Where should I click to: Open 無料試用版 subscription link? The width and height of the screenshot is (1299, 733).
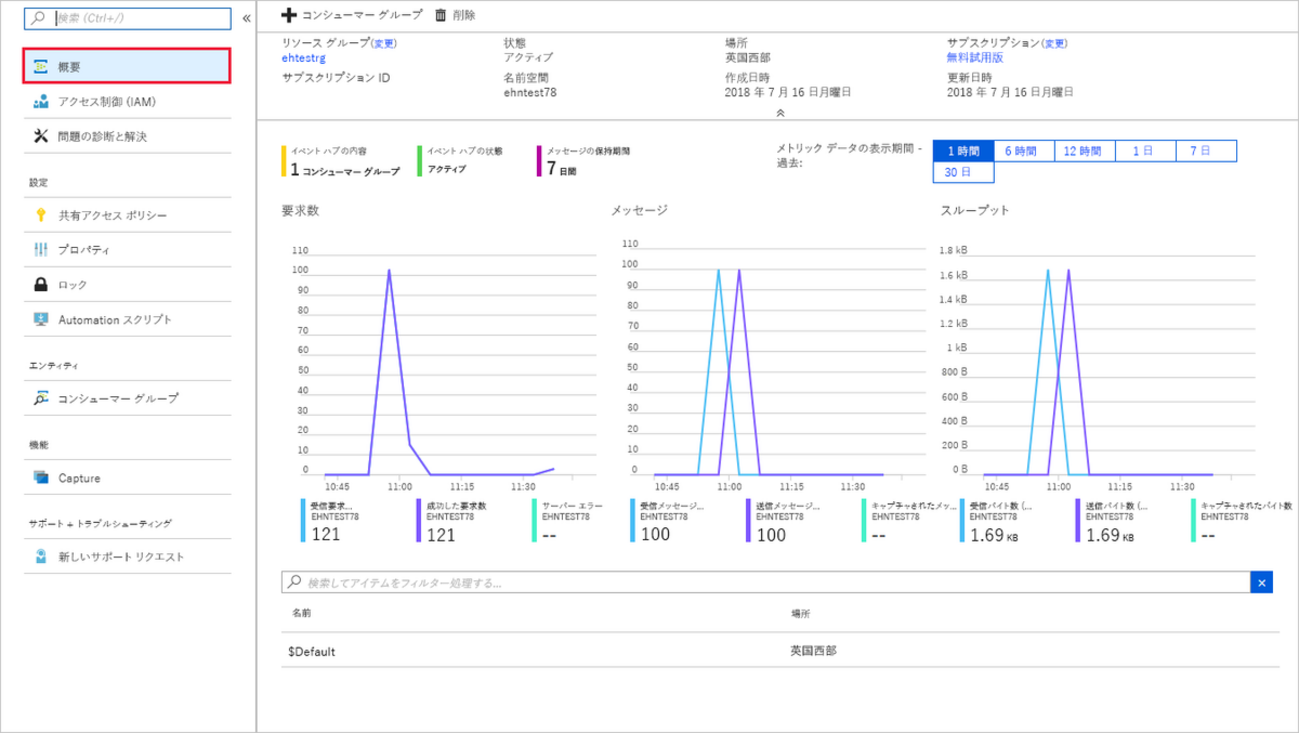[x=975, y=58]
